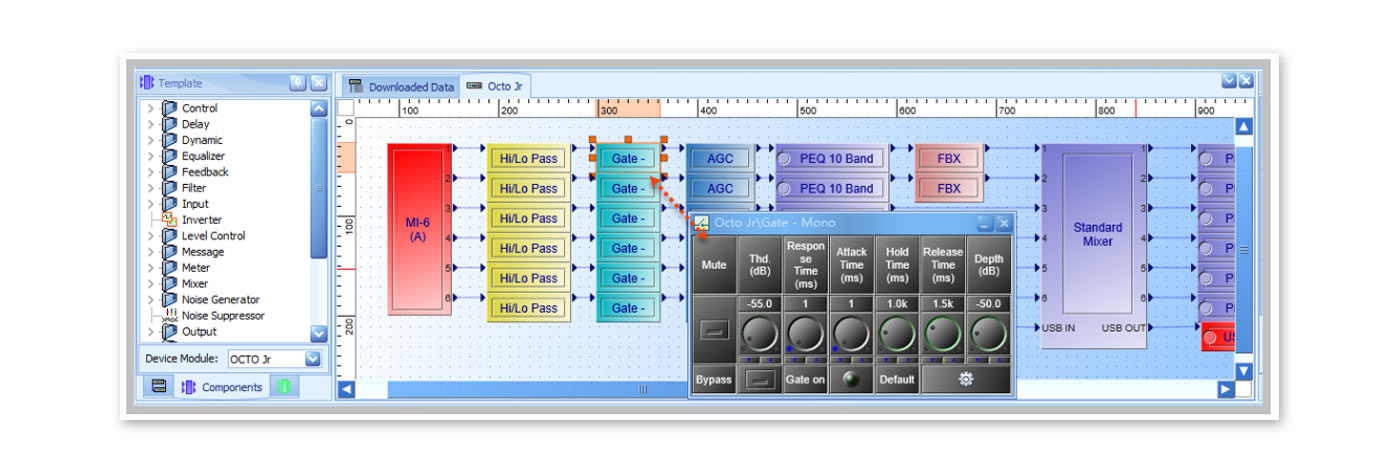The height and width of the screenshot is (460, 1400).
Task: Select the Standard Mixer block
Action: (x=1097, y=234)
